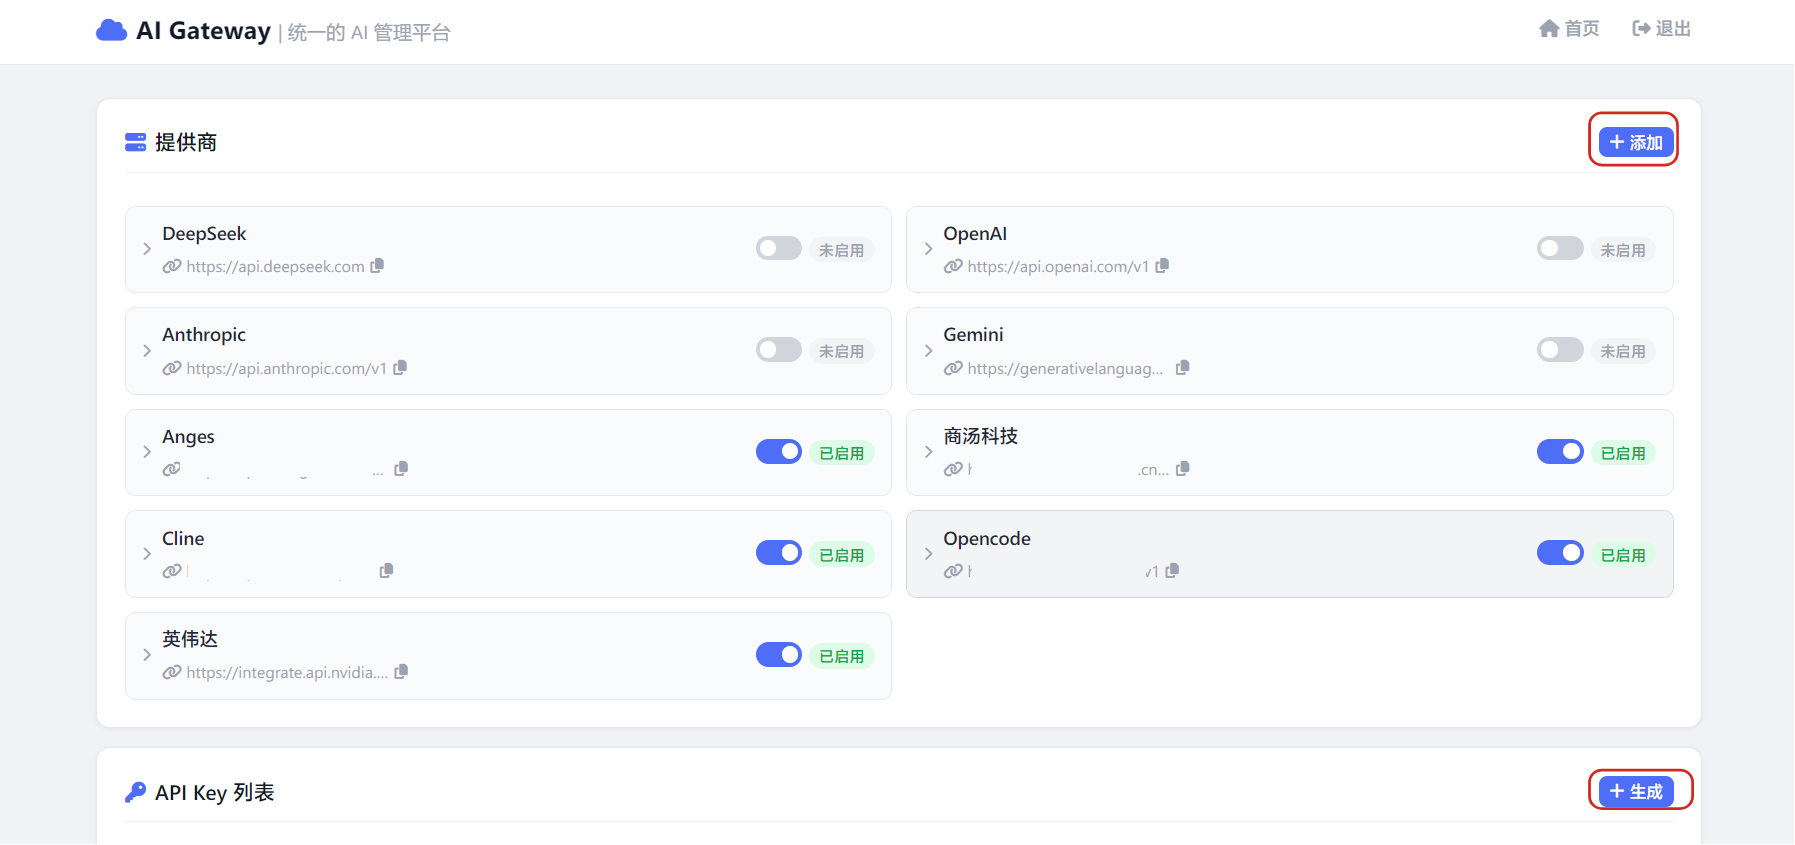Screen dimensions: 1795x845
Task: Switch off the Opencode provider
Action: coord(1560,553)
